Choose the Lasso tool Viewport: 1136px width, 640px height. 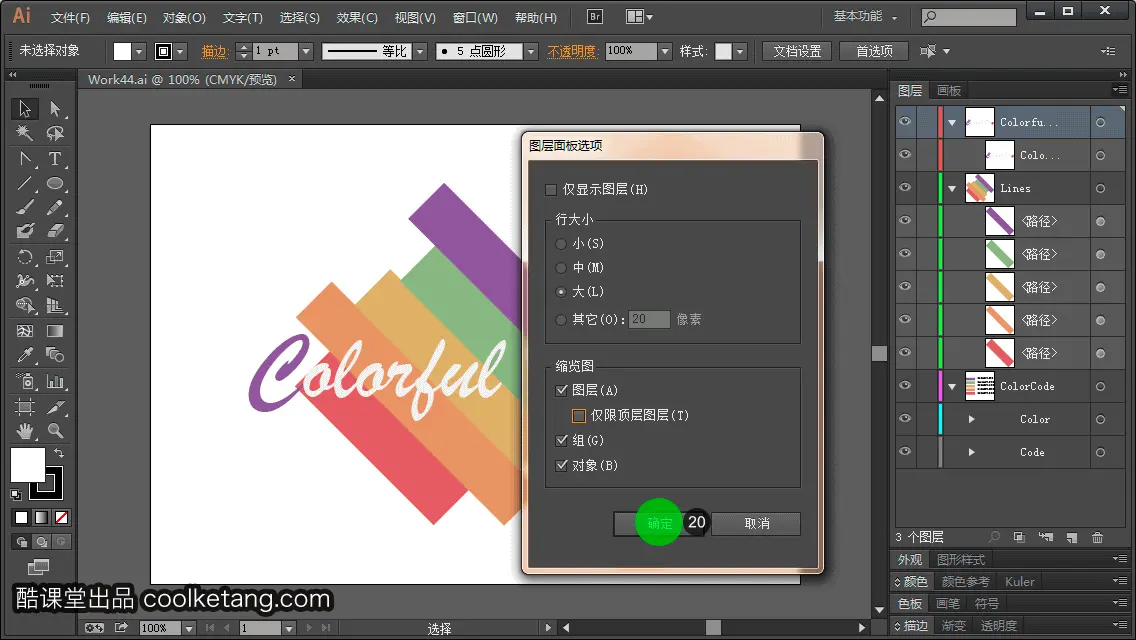click(x=55, y=133)
